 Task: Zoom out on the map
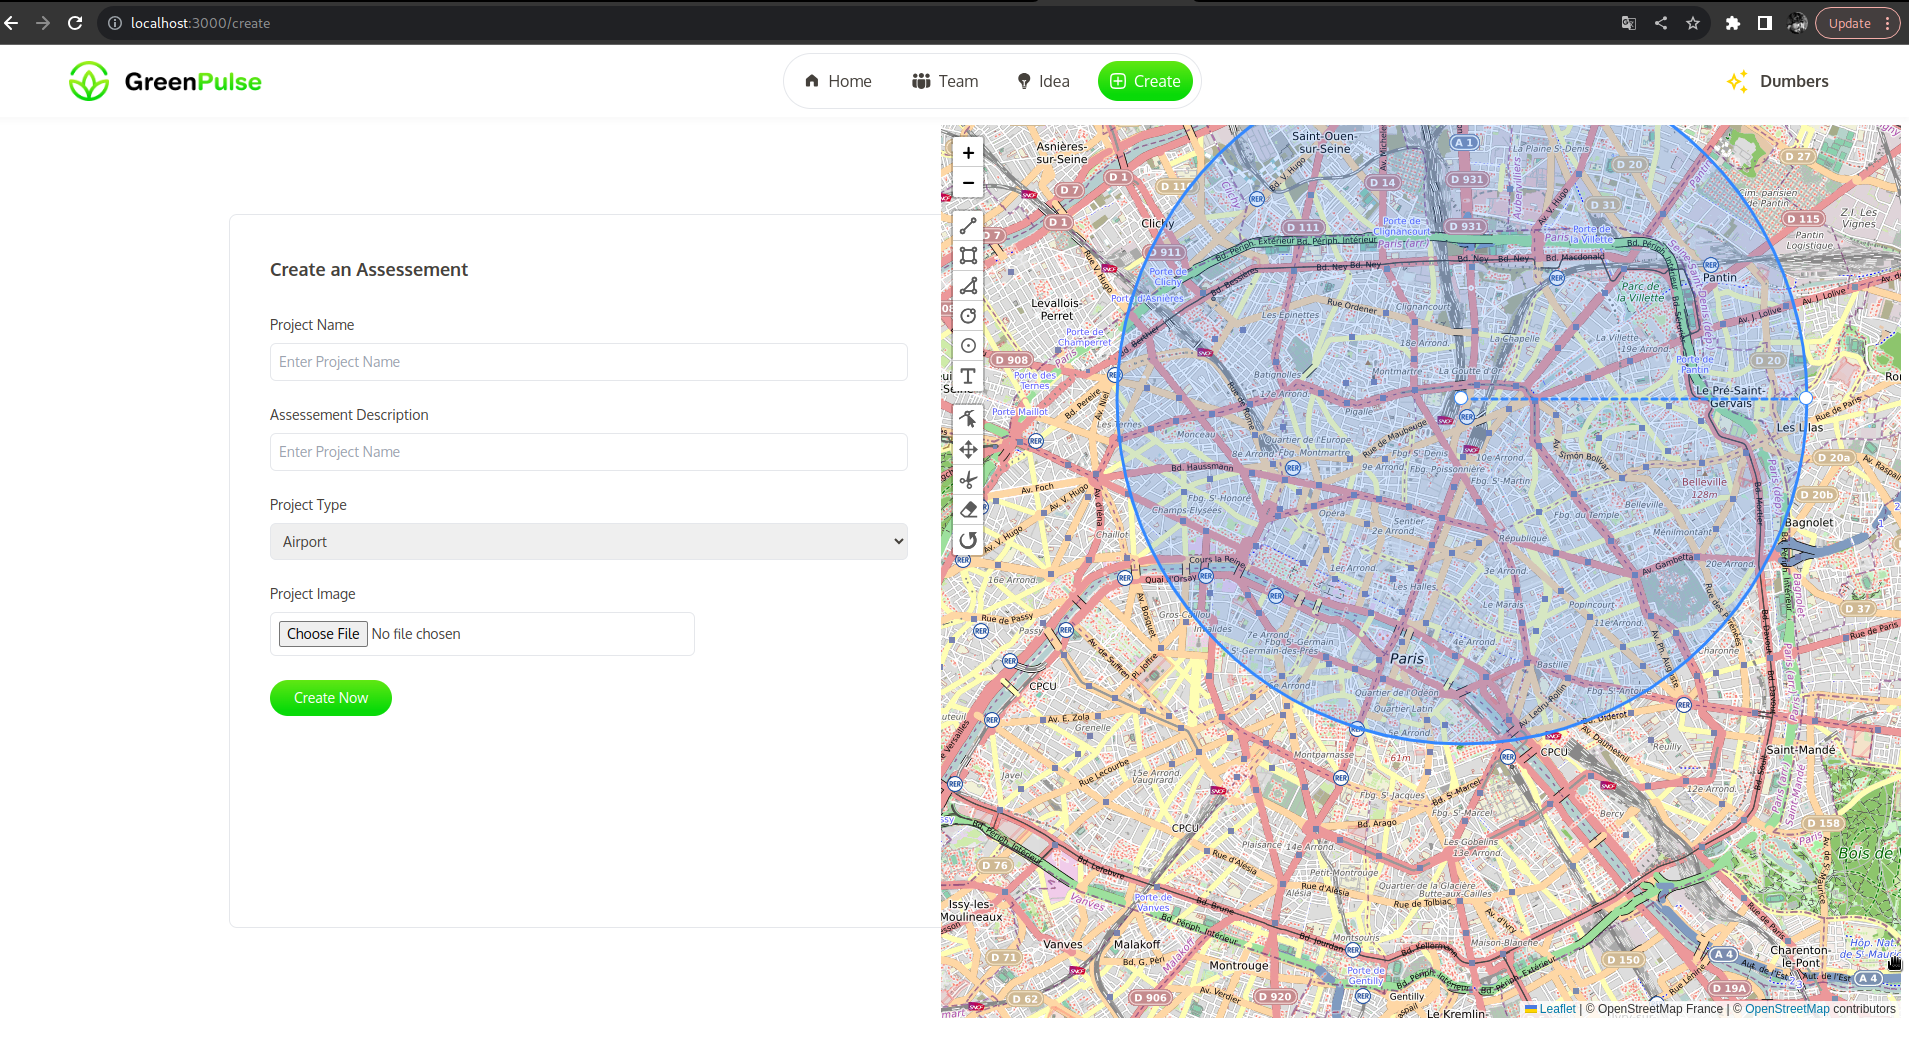point(968,183)
